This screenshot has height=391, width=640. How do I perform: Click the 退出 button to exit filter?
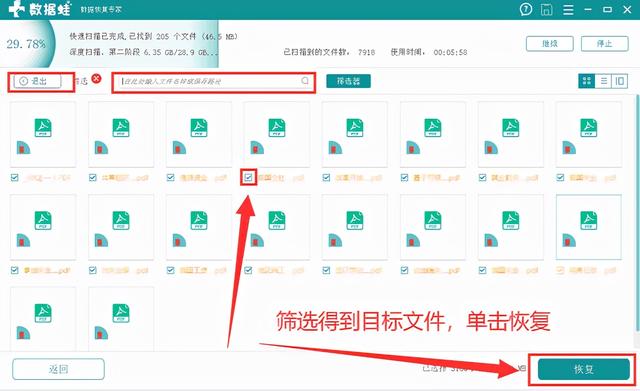[38, 81]
